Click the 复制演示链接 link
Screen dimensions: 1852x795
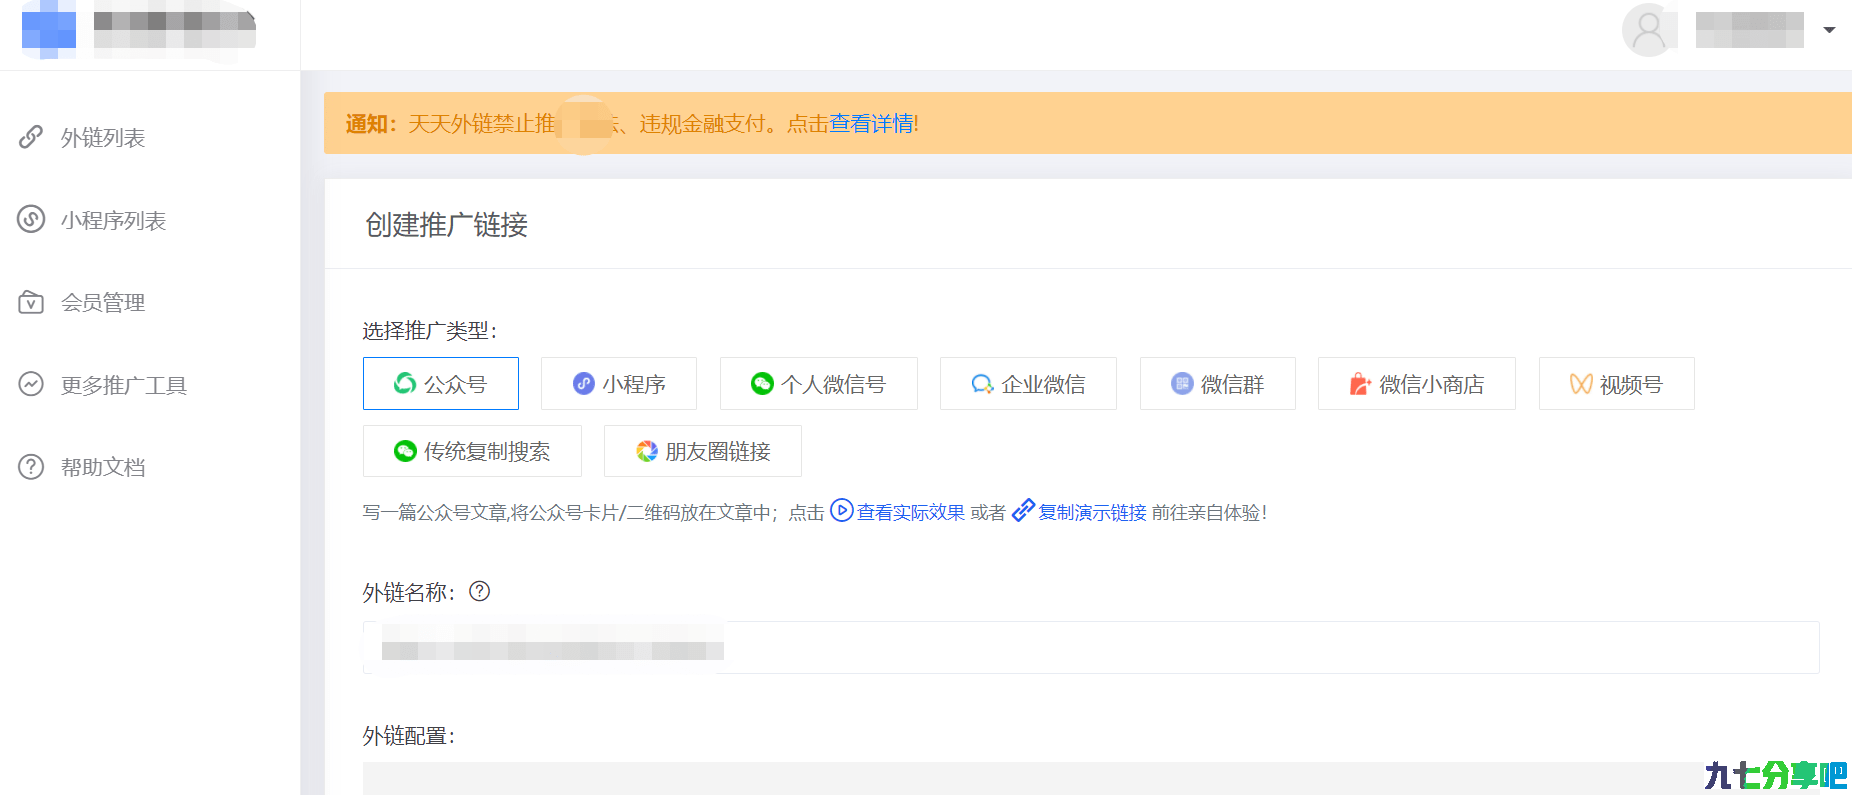[x=1092, y=512]
